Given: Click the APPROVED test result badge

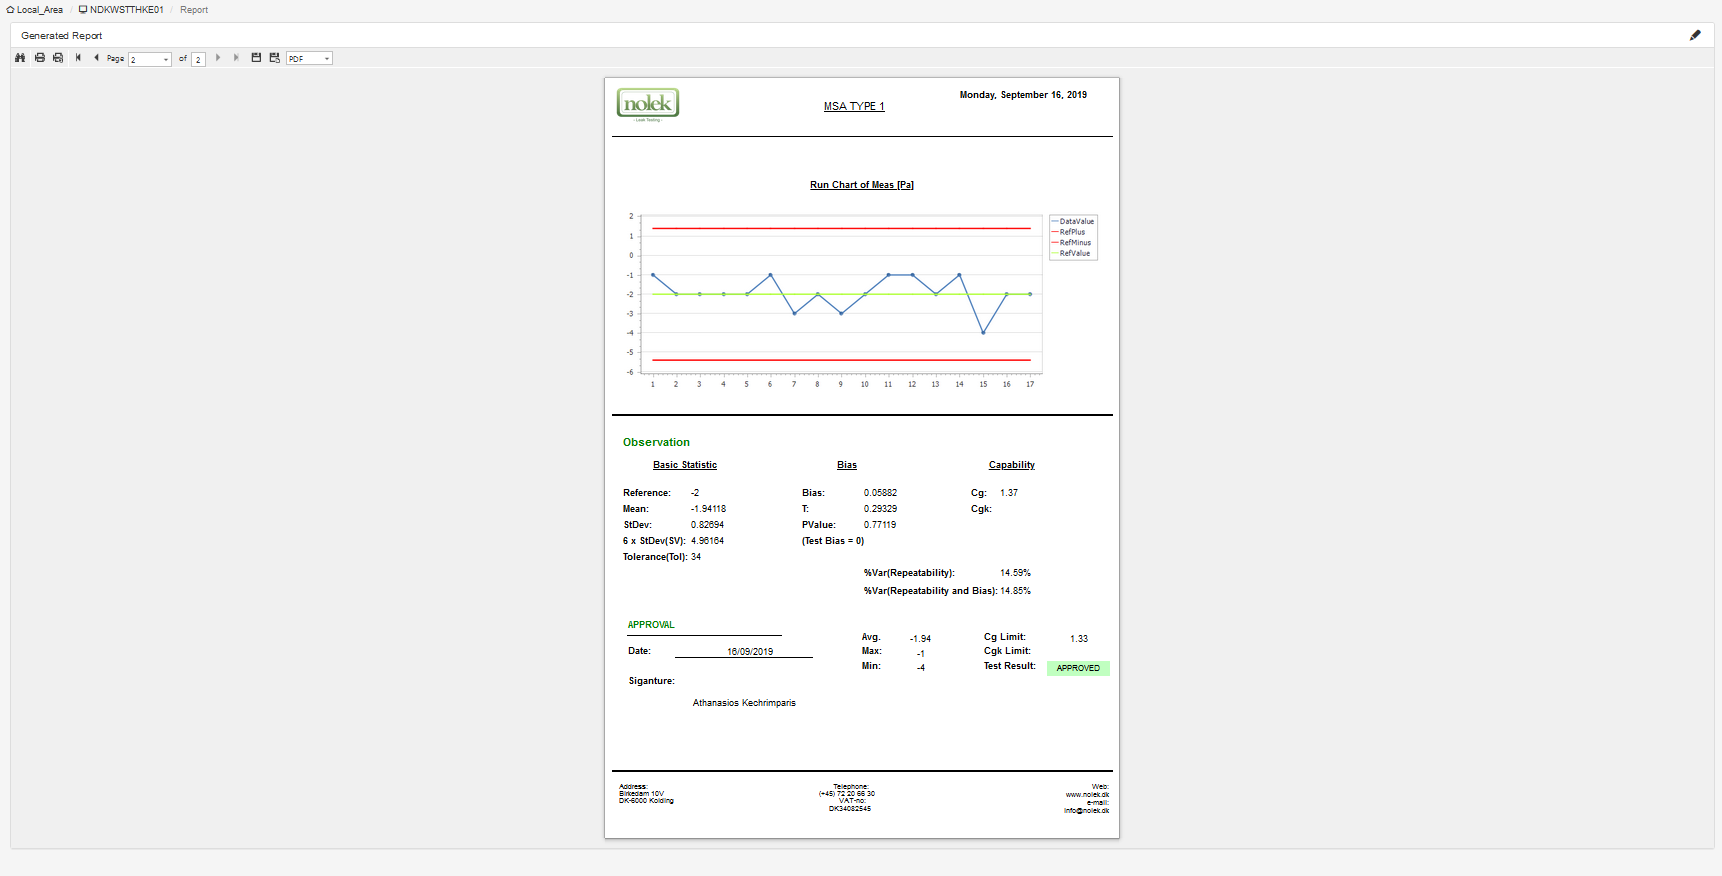Looking at the screenshot, I should pos(1078,668).
